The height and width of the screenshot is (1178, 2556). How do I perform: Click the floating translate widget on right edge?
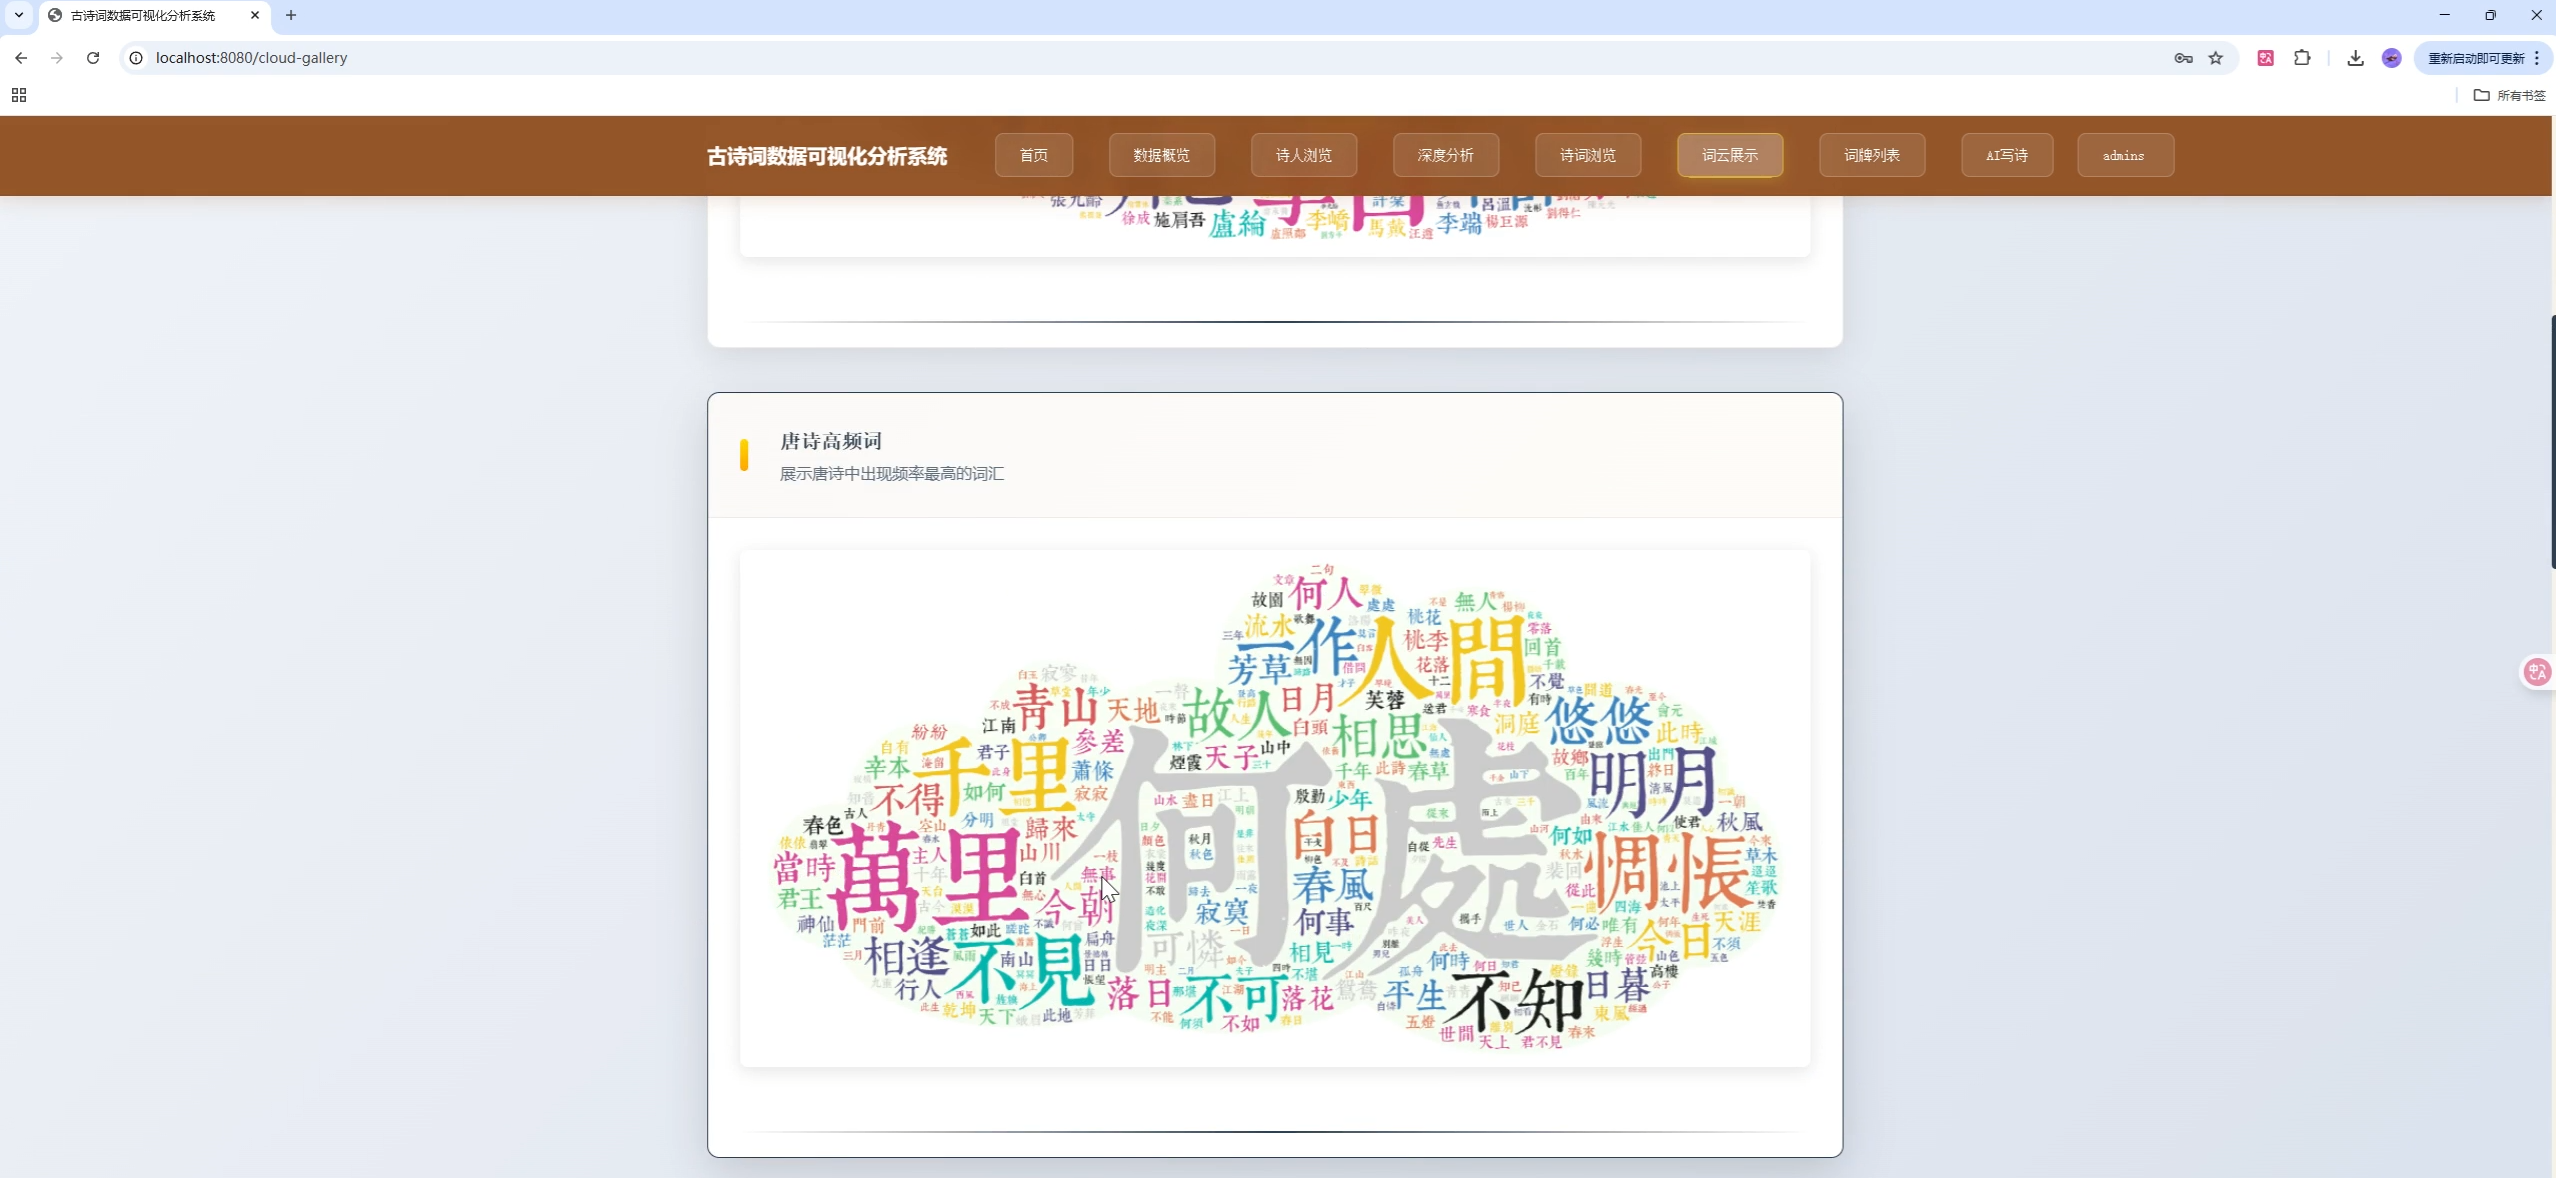2537,672
